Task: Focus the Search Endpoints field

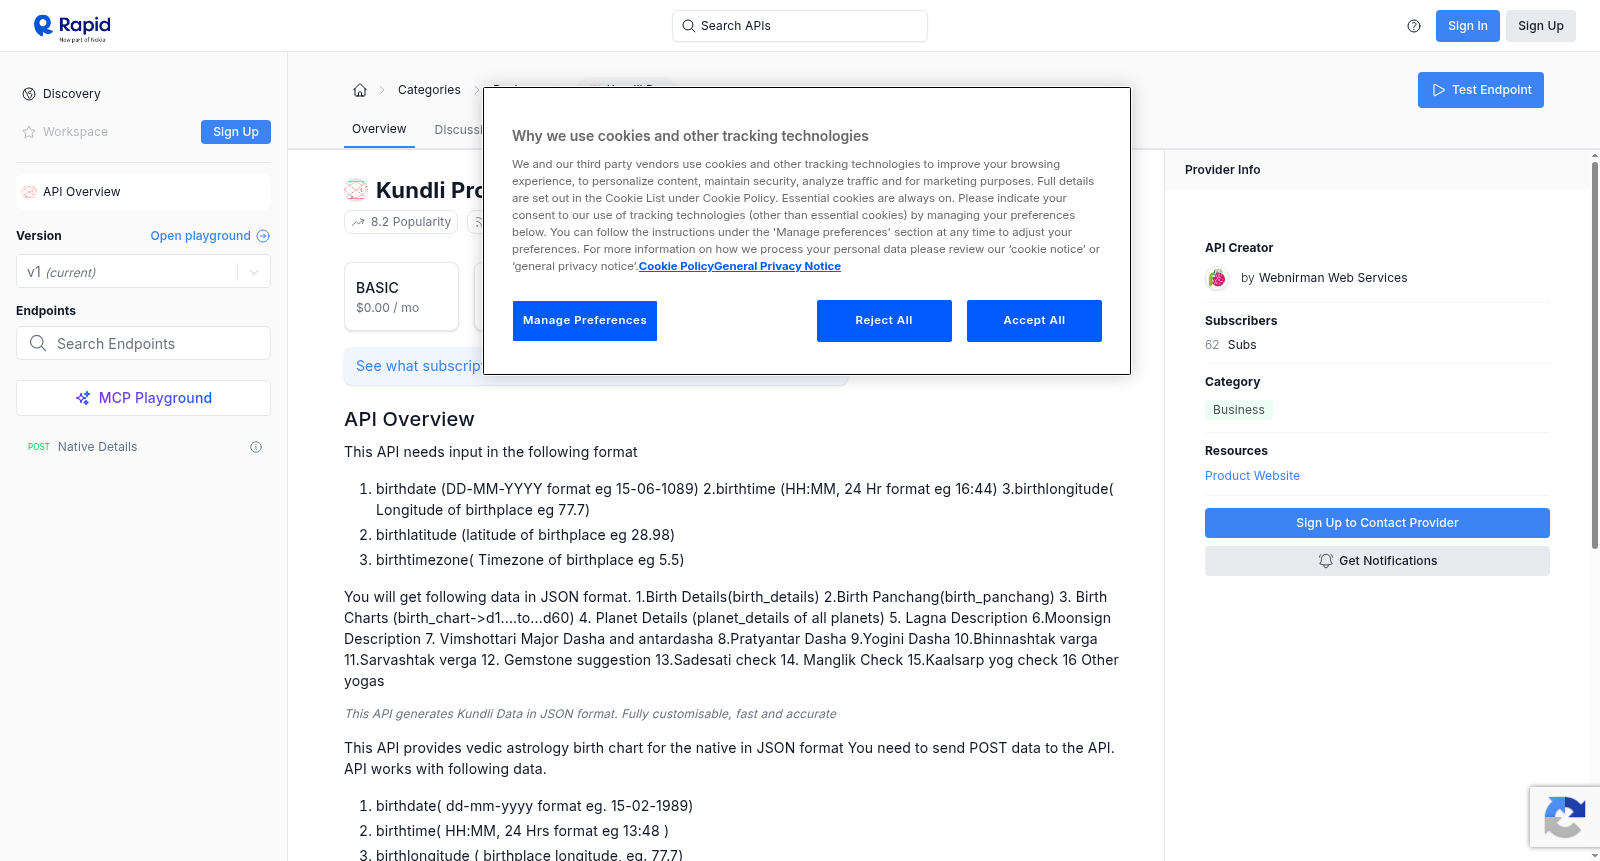Action: coord(143,343)
